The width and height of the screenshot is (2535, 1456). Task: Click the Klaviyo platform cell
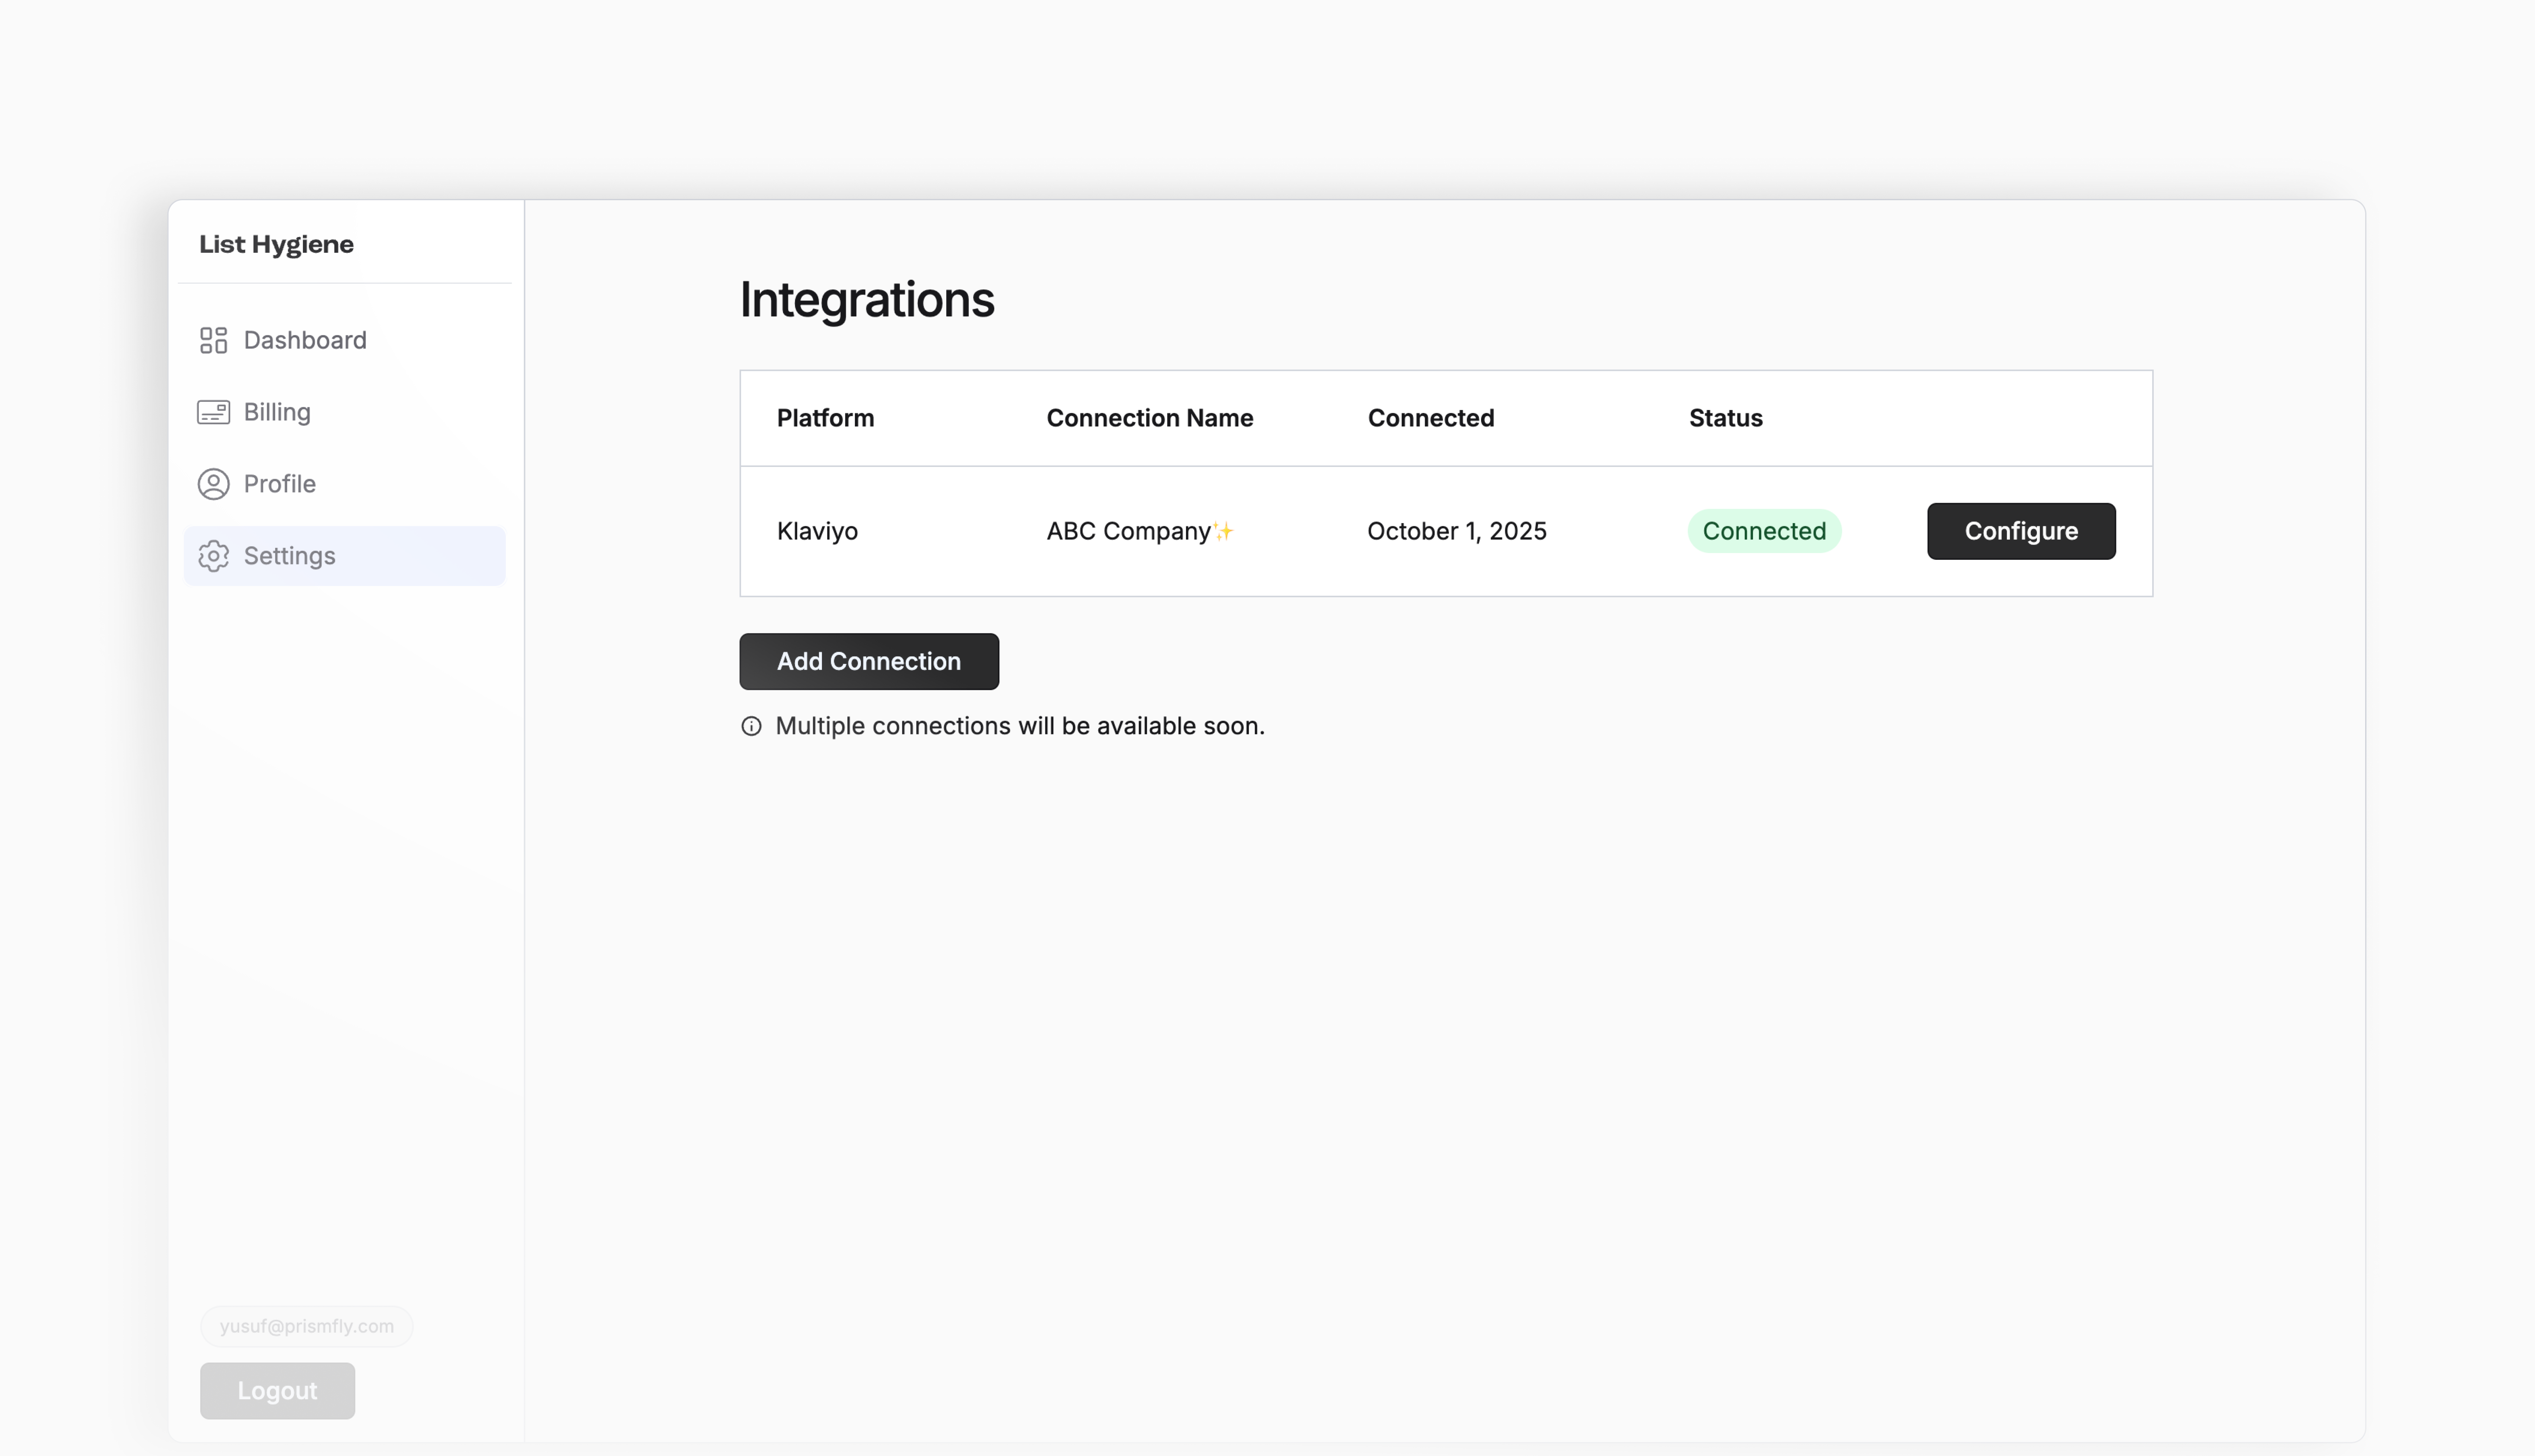[817, 531]
